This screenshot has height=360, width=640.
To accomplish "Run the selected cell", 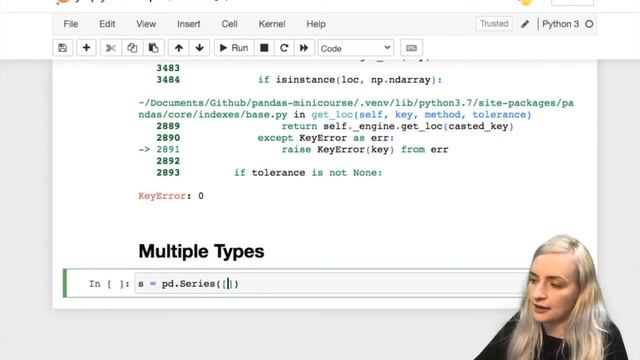I will point(234,48).
